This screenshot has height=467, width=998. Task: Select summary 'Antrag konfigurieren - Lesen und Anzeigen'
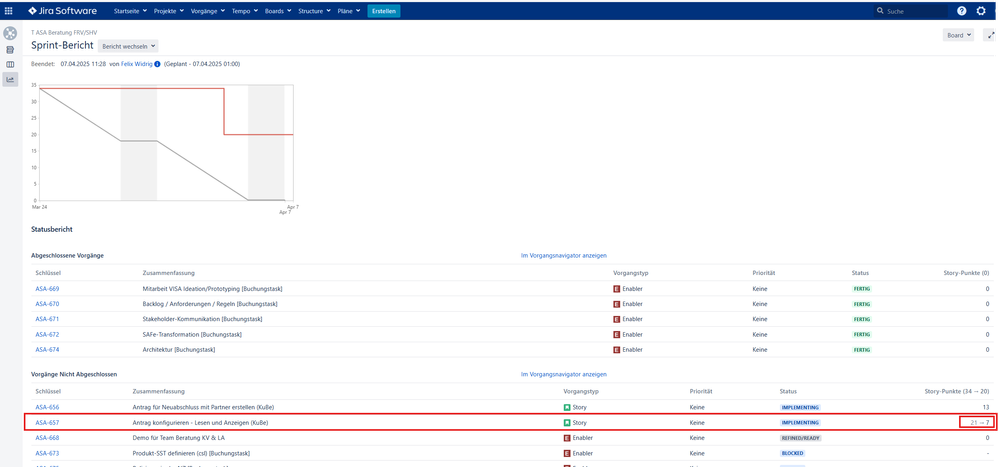click(200, 422)
